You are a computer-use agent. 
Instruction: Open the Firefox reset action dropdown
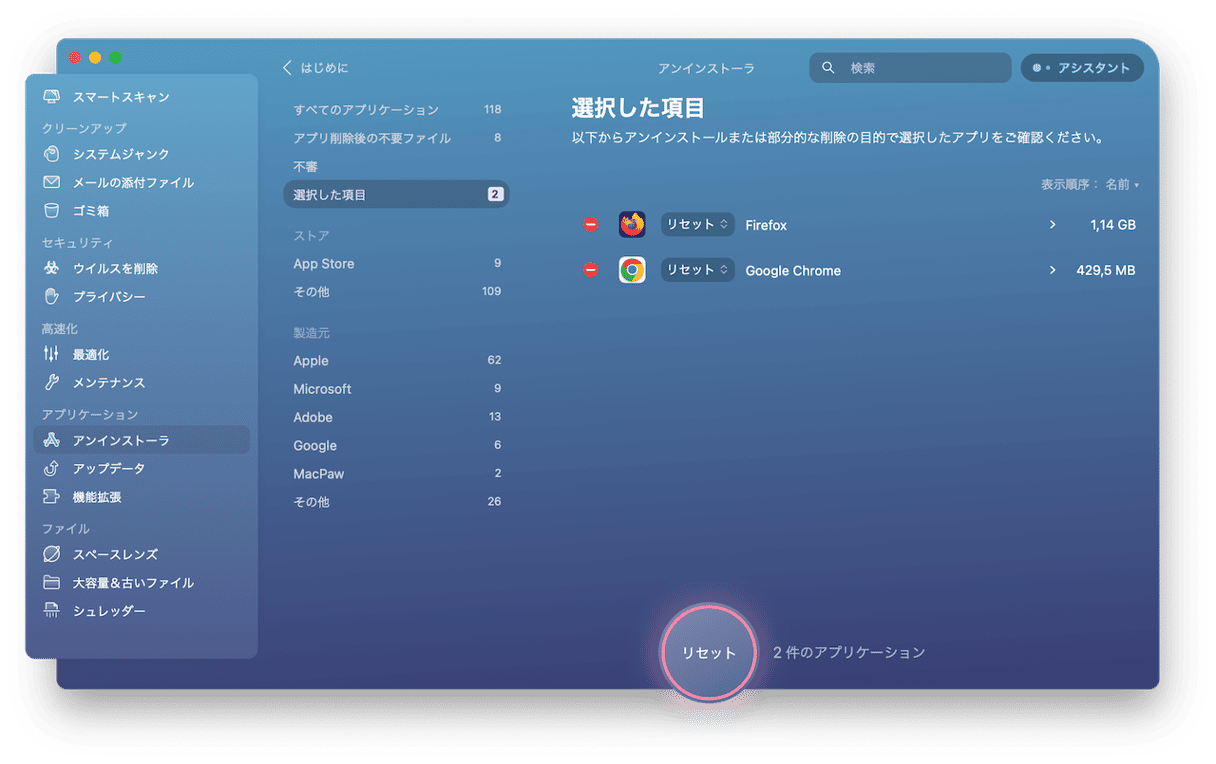click(x=697, y=225)
